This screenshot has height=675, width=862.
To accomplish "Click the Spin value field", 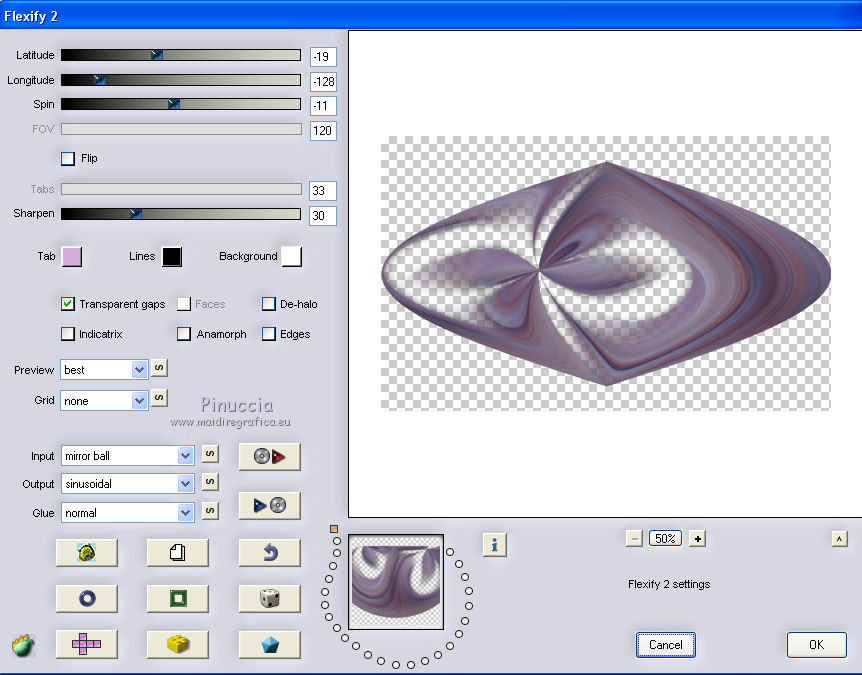I will [x=323, y=106].
